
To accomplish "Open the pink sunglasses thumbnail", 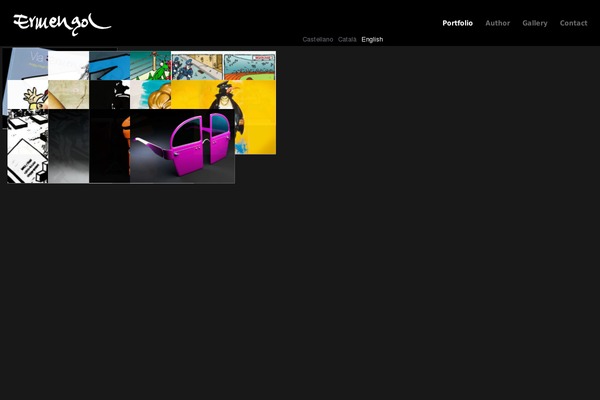I will [x=183, y=146].
